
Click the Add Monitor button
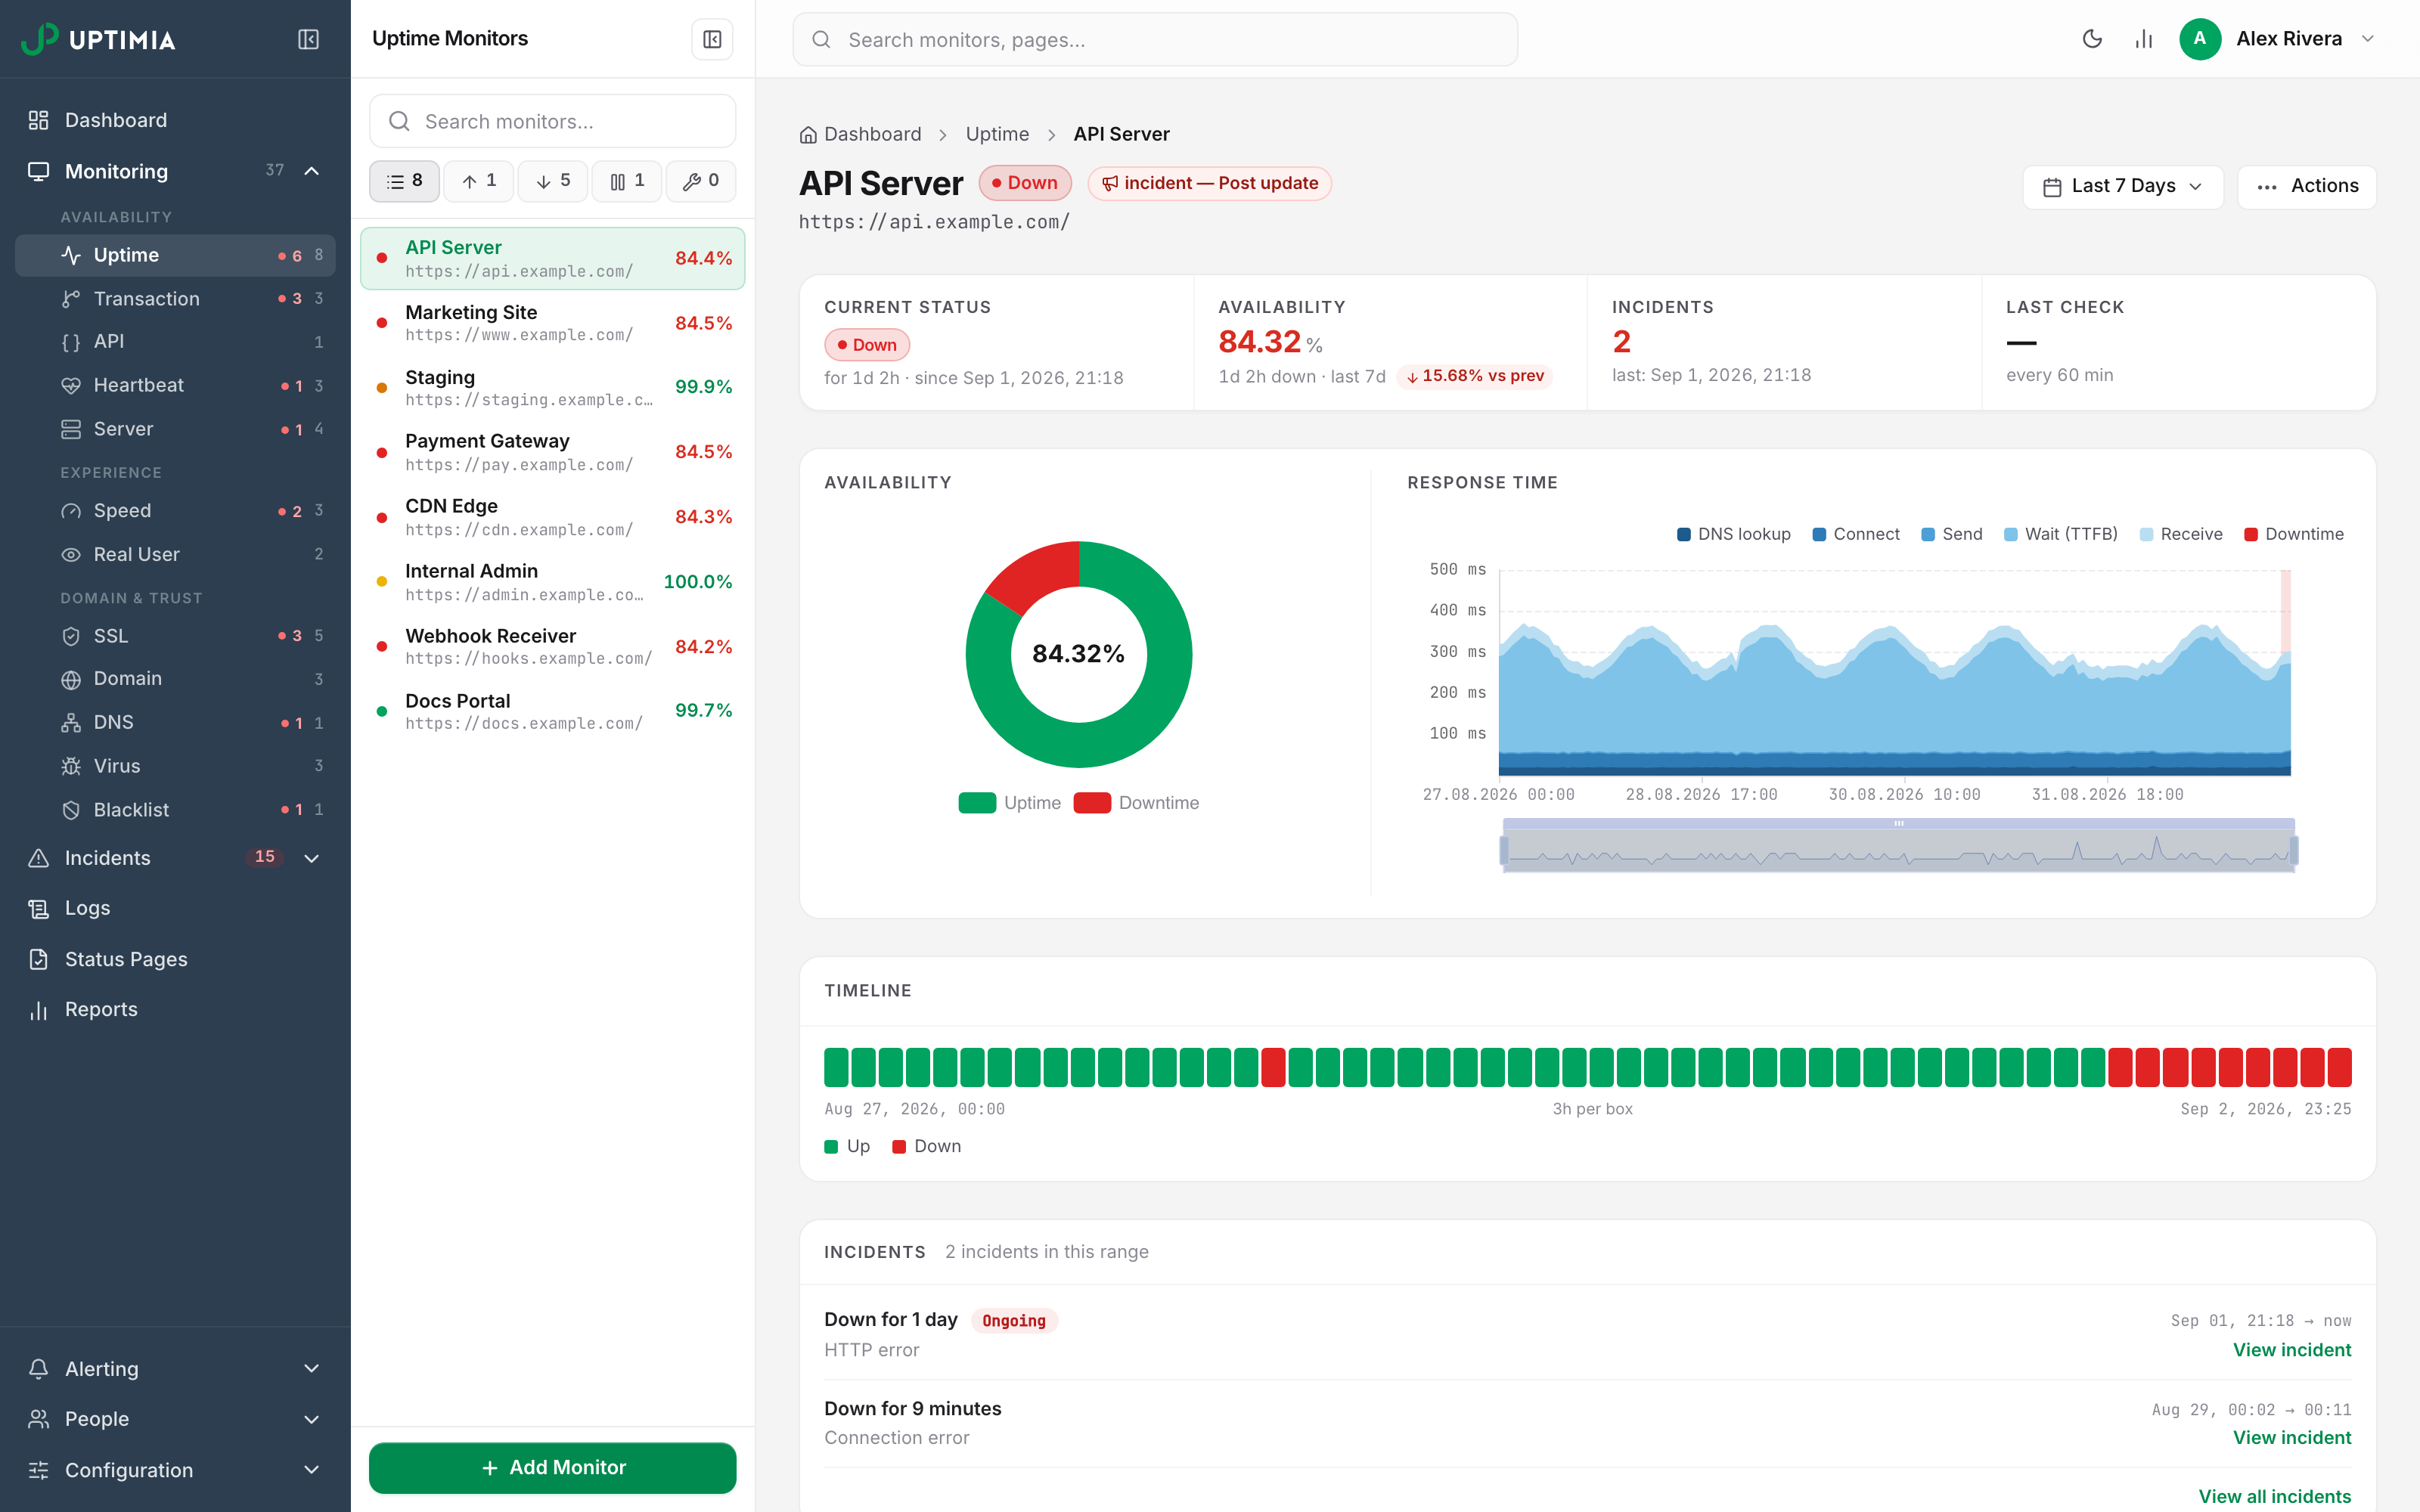[552, 1467]
